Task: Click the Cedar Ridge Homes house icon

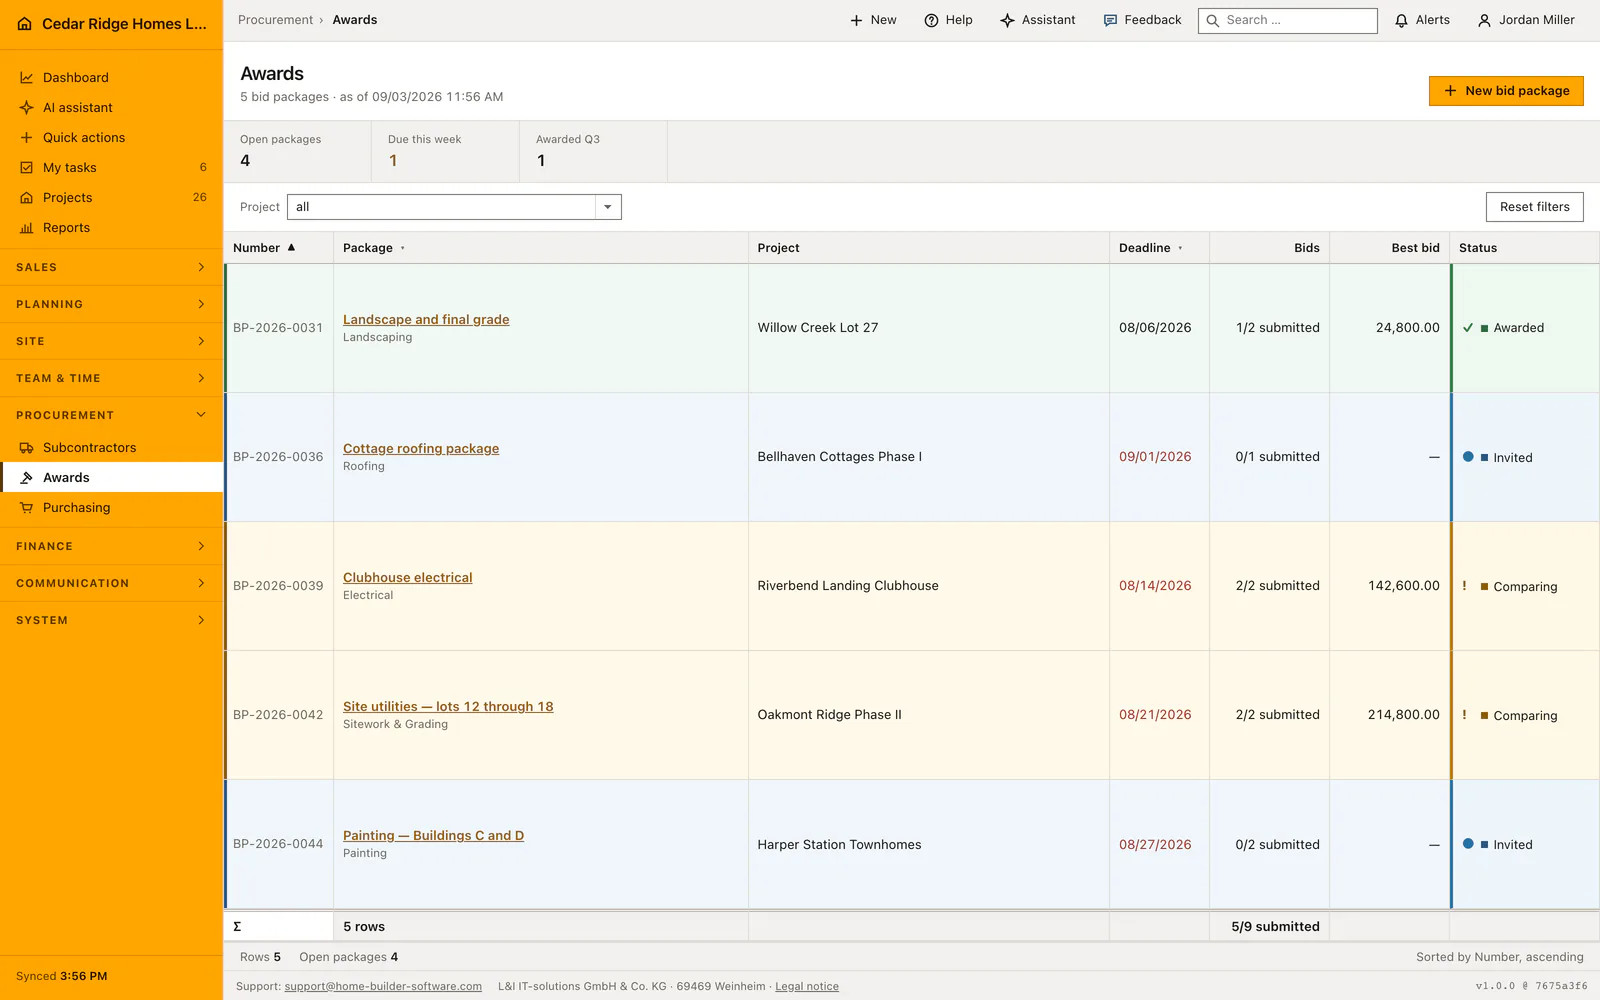Action: (25, 24)
